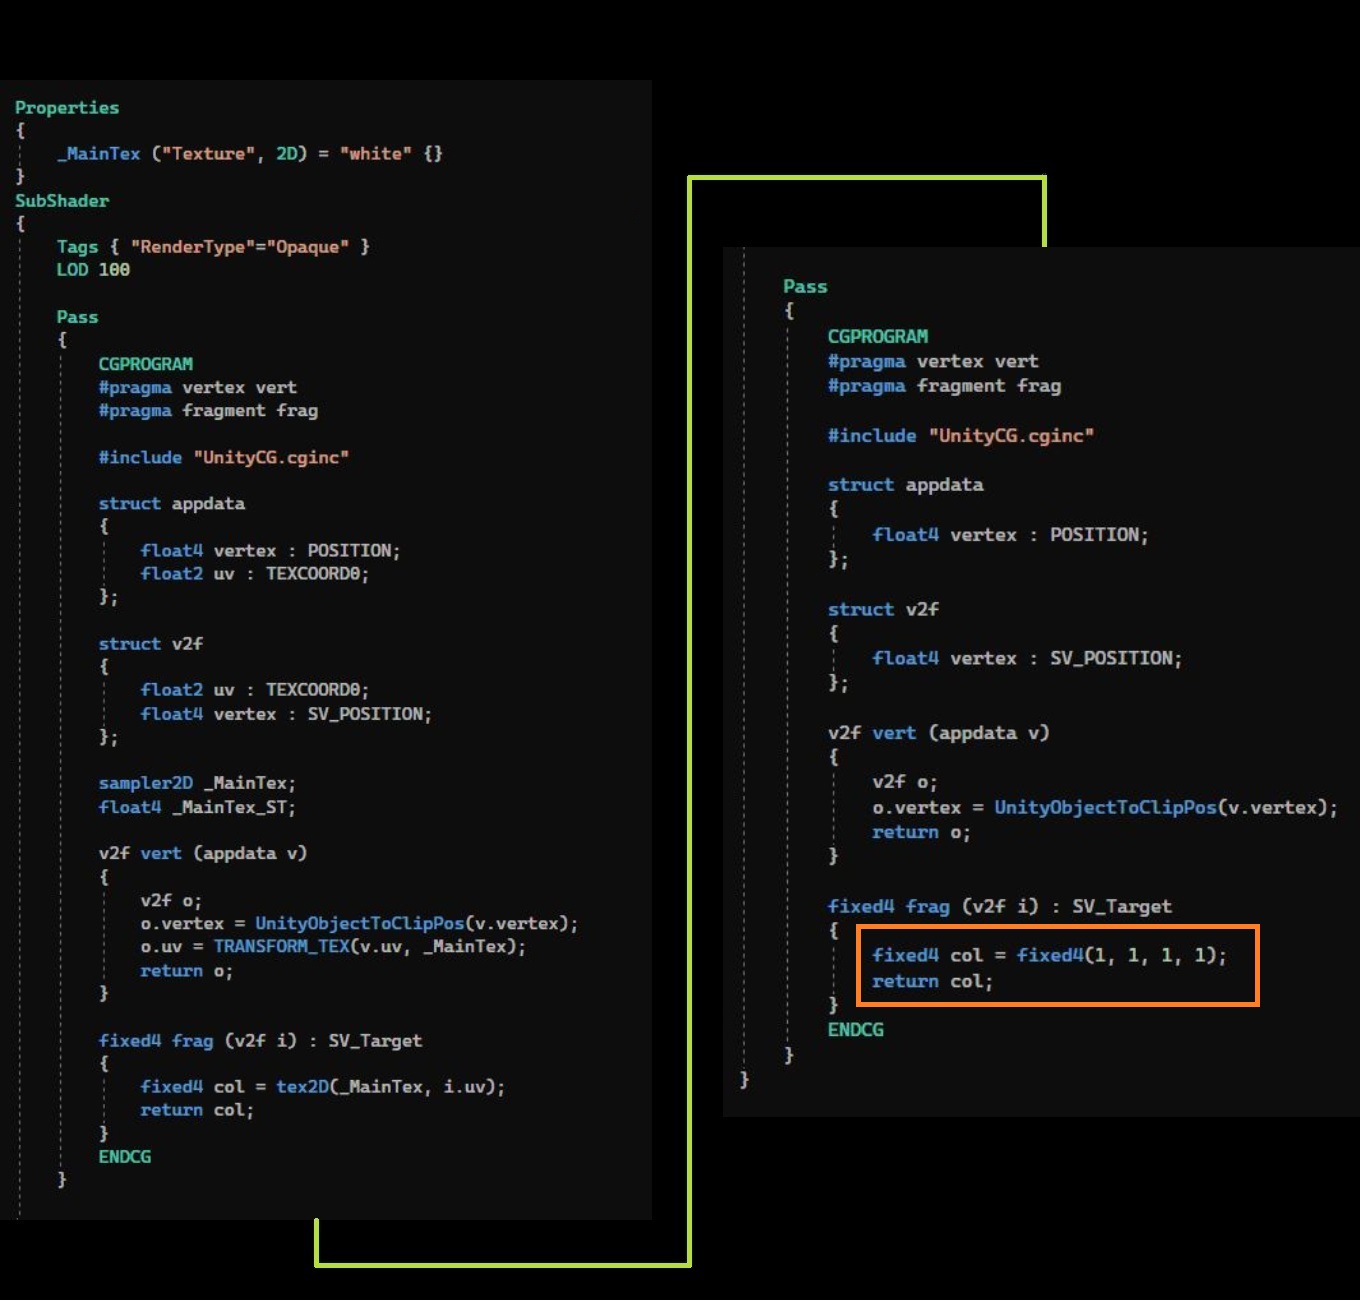The image size is (1360, 1300).
Task: Click 'float4 vertex : POSITION;' in the Properties listing
Action: 271,550
